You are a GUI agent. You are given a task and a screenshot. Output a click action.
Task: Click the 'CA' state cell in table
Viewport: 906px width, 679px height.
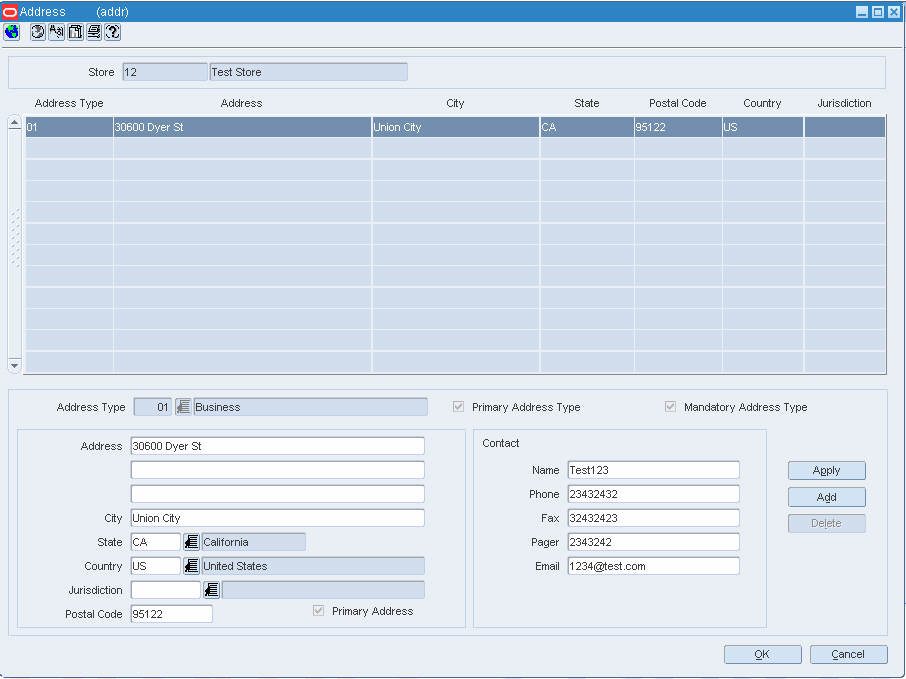(x=587, y=127)
